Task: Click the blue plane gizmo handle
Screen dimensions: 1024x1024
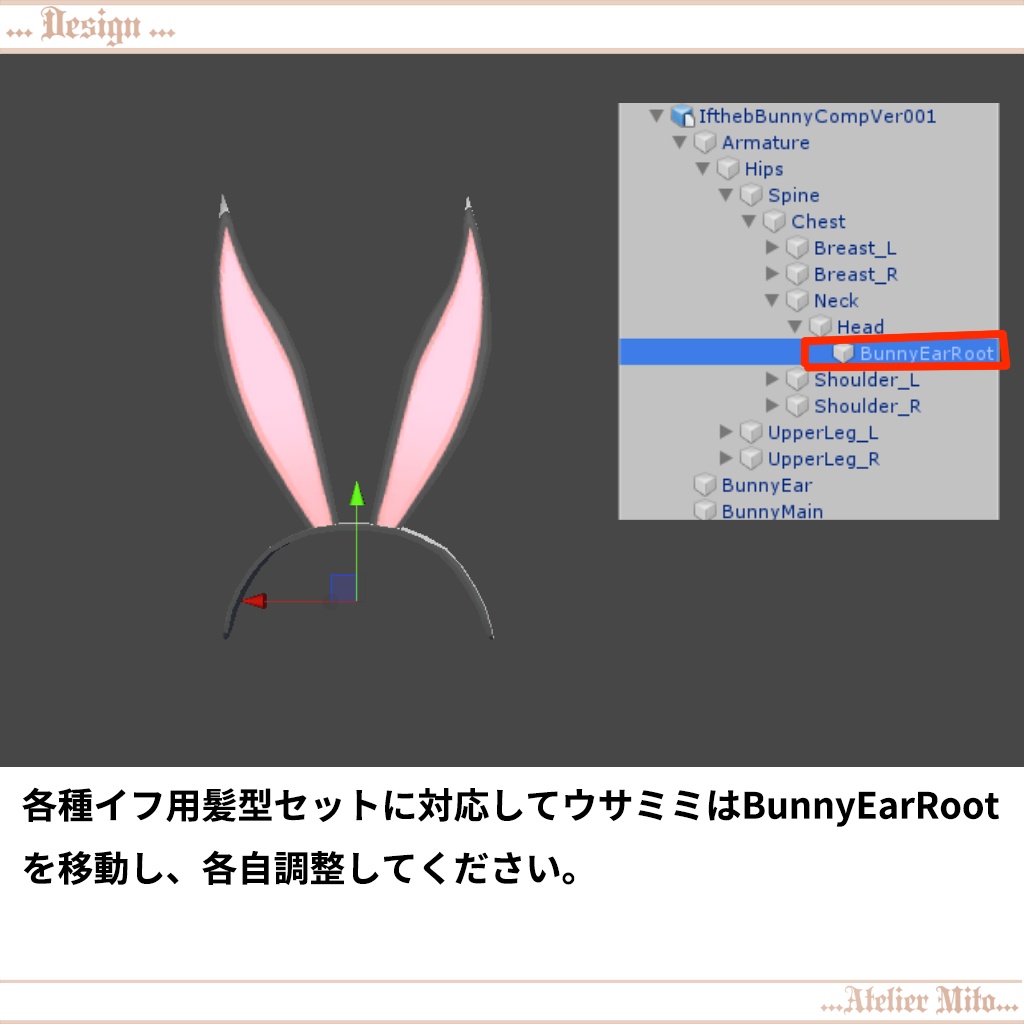Action: tap(343, 587)
